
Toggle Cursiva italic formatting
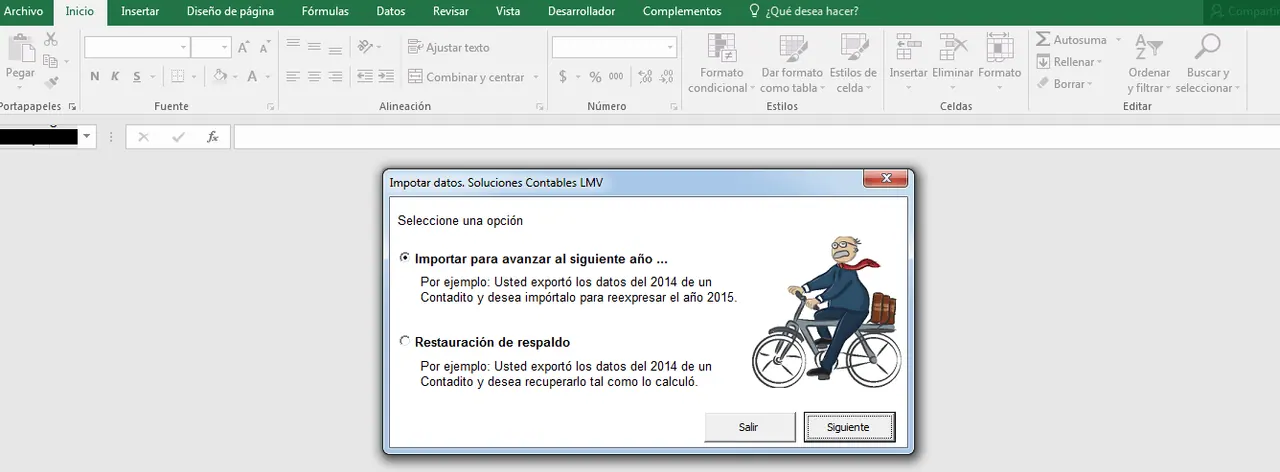pos(116,77)
